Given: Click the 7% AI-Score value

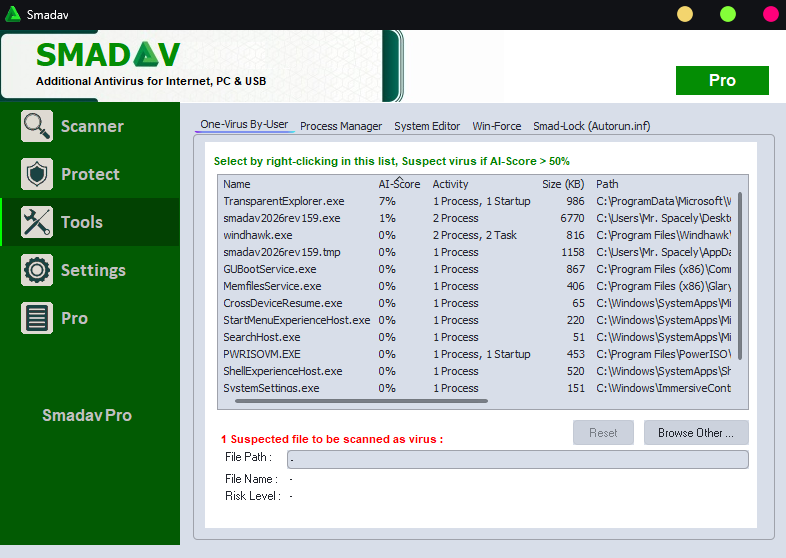Looking at the screenshot, I should pos(387,201).
